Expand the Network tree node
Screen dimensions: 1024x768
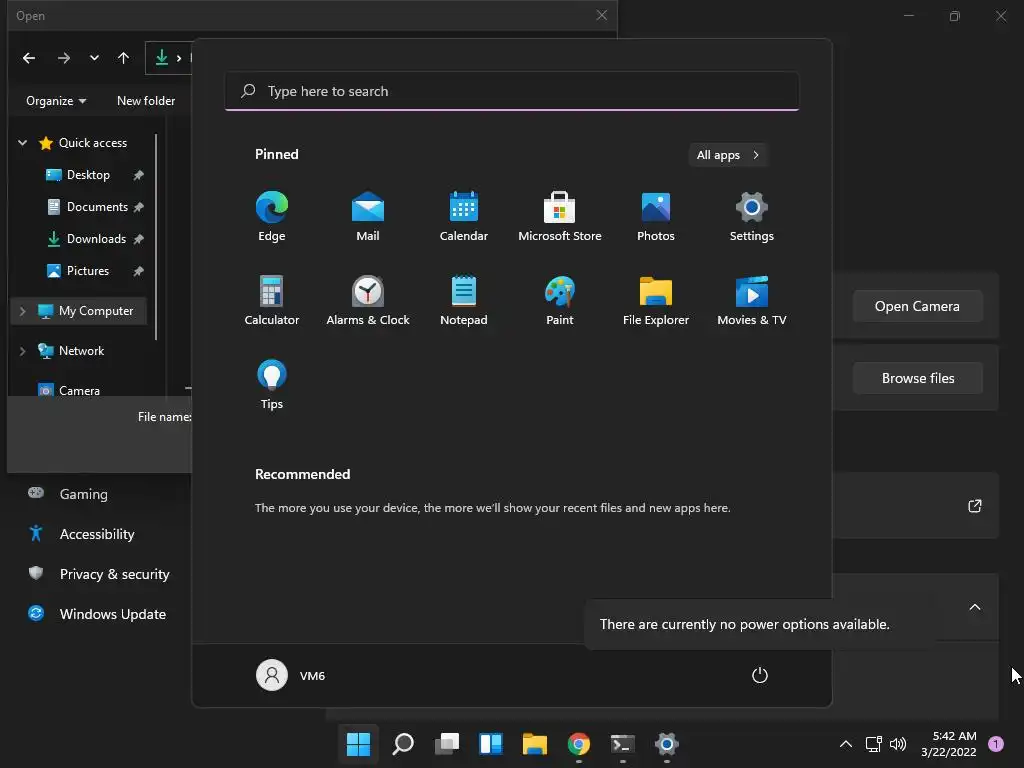point(22,351)
